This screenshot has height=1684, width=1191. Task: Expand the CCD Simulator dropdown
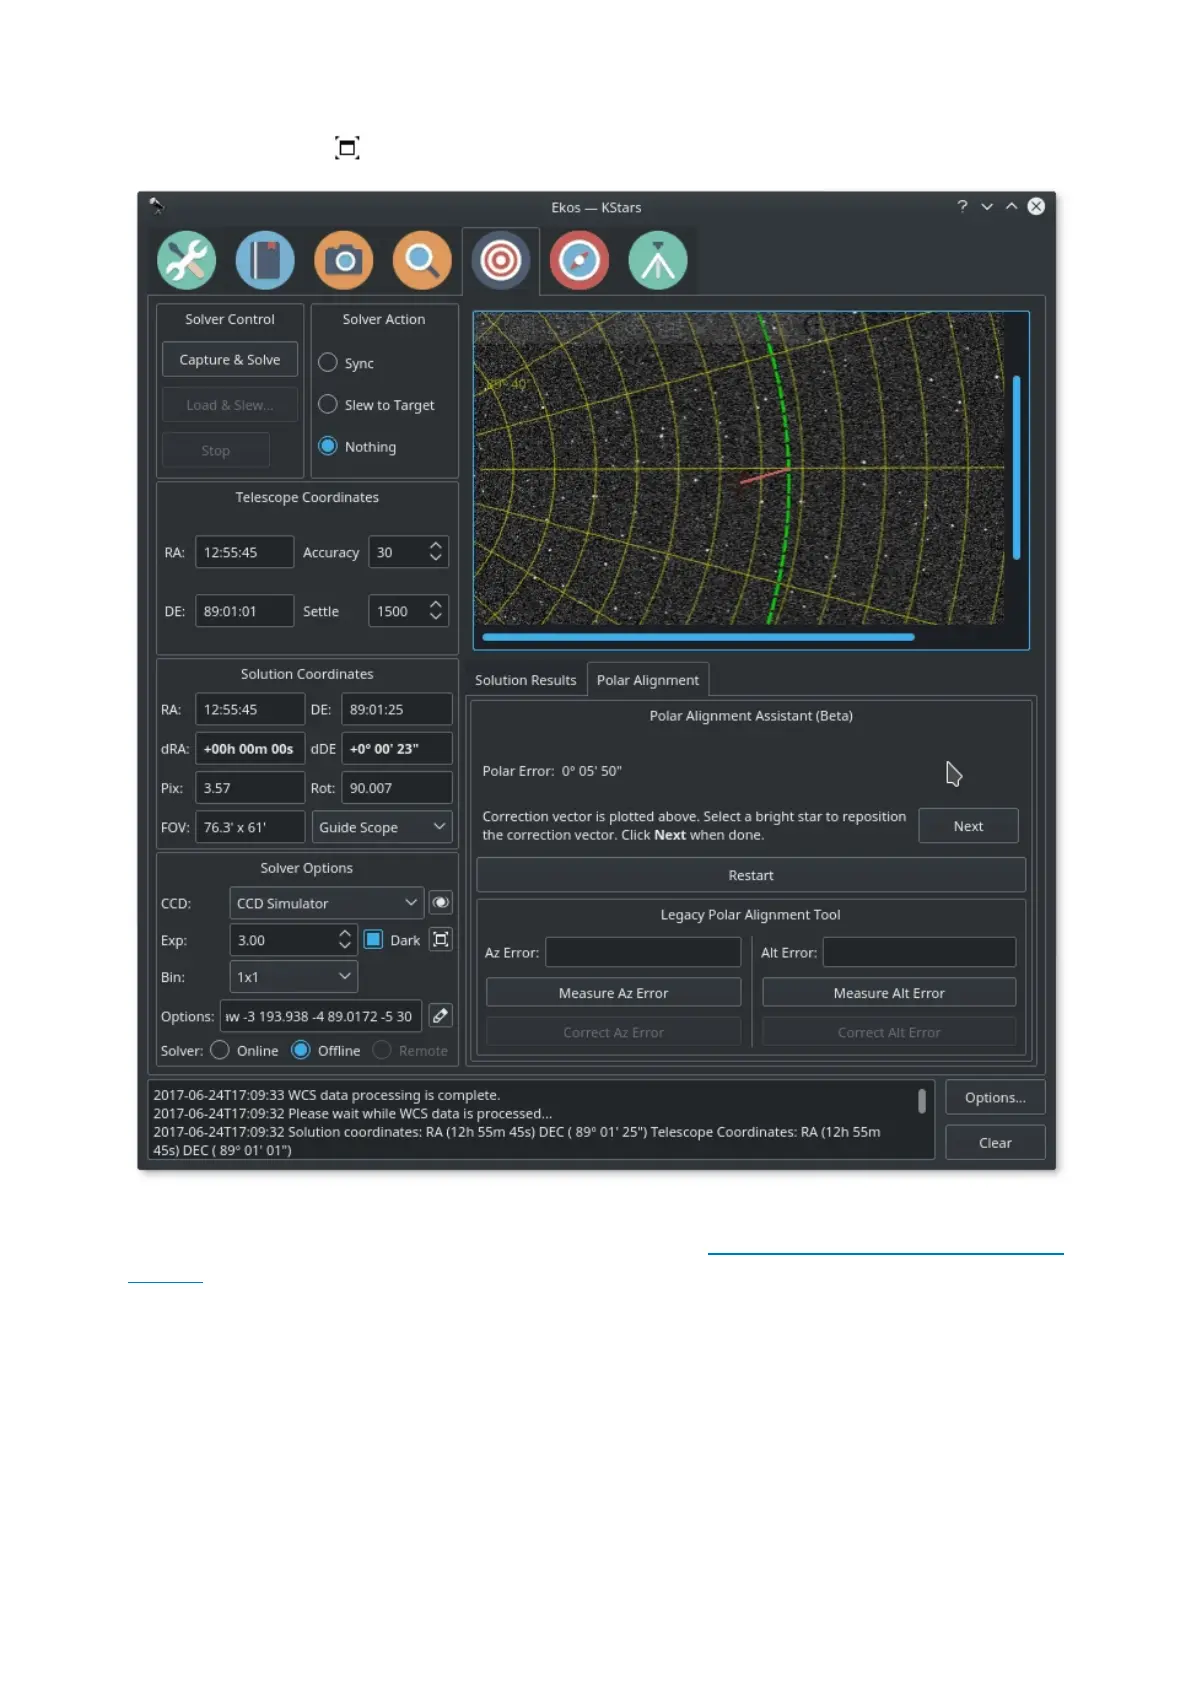(326, 903)
